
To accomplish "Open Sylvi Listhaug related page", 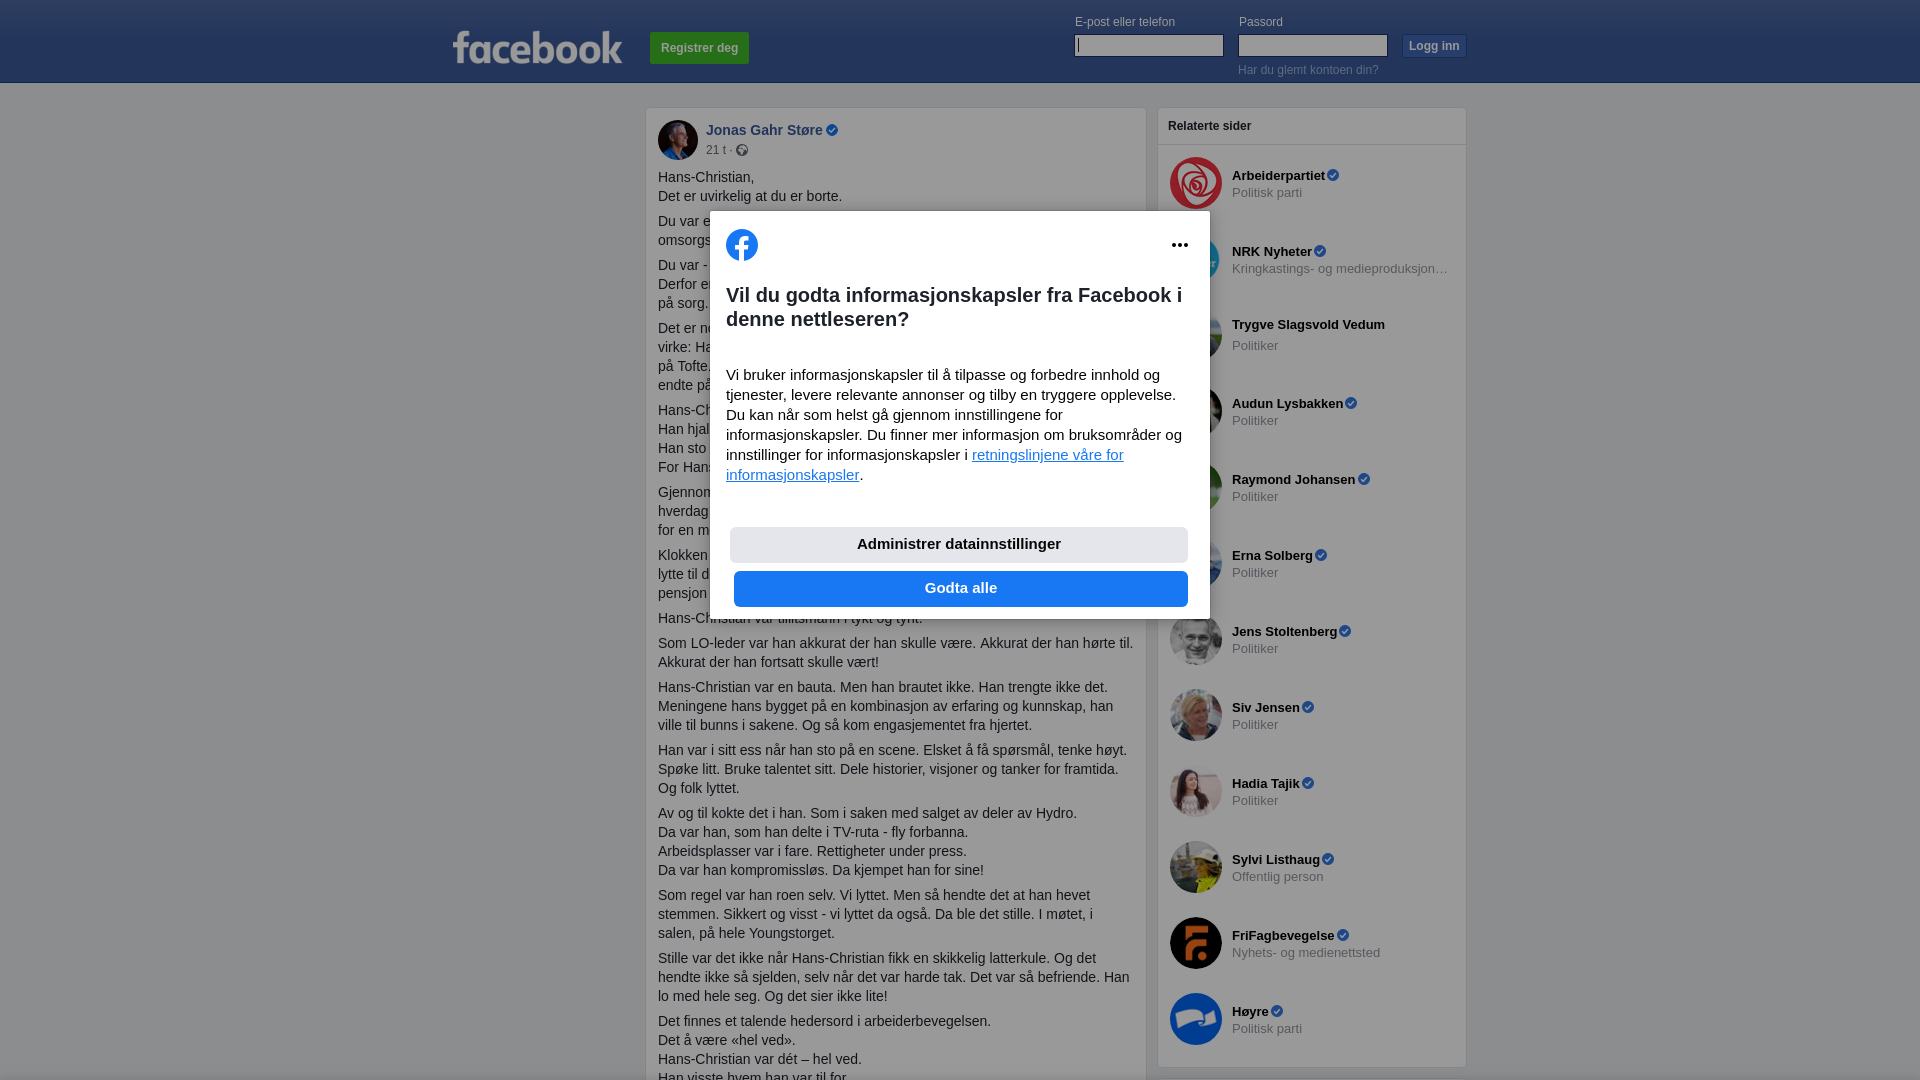I will point(1276,860).
